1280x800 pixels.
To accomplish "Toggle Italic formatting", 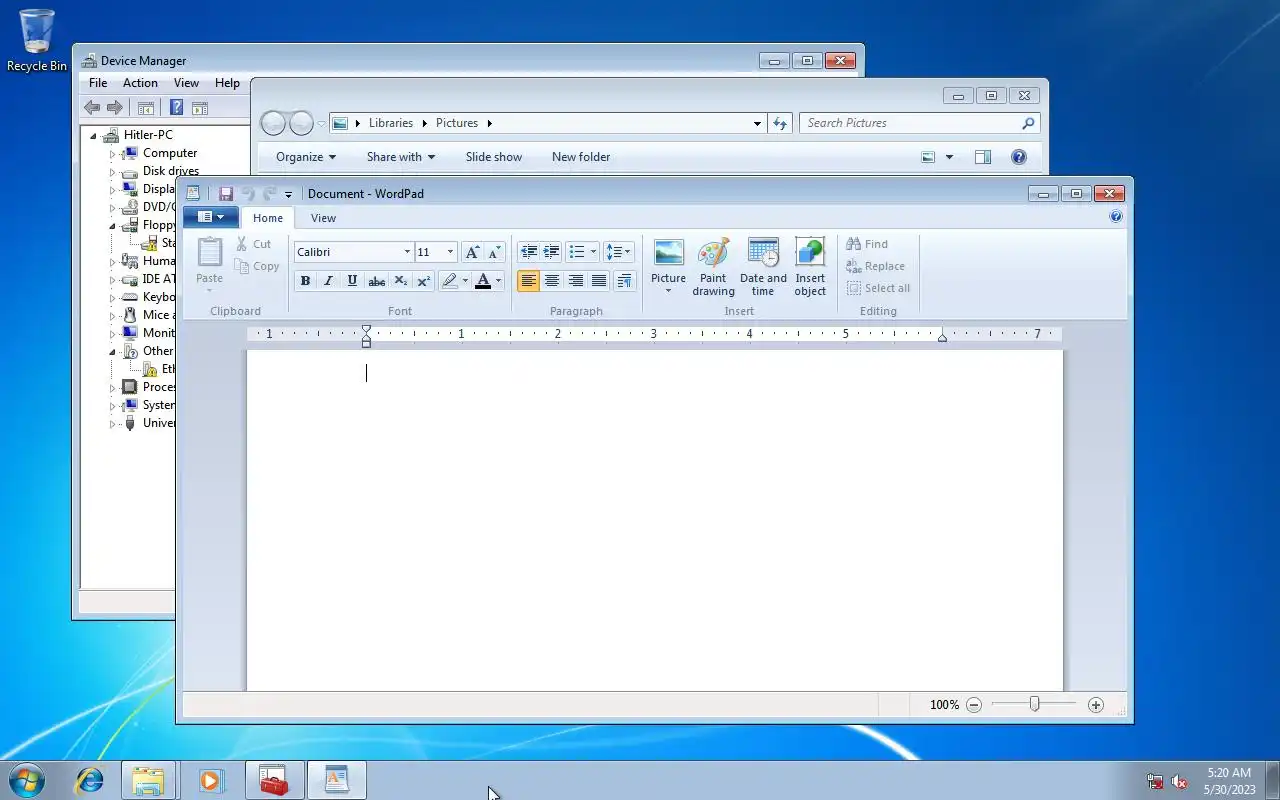I will [x=328, y=281].
